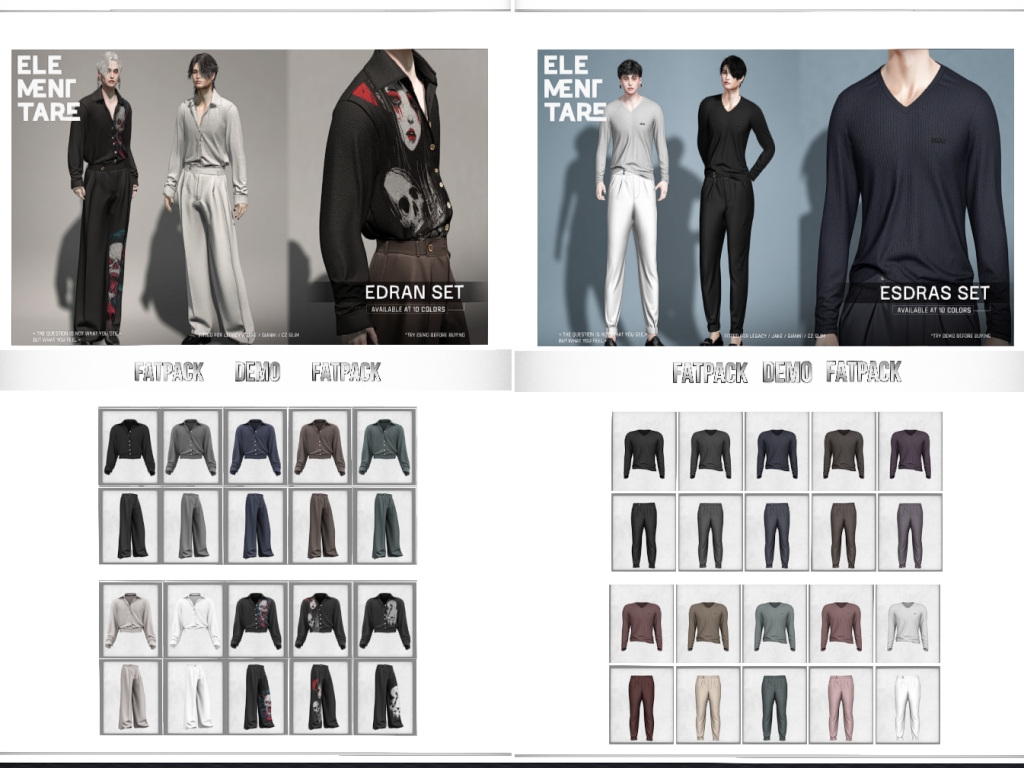1024x768 pixels.
Task: Select the plain white Edran pants
Action: 194,697
